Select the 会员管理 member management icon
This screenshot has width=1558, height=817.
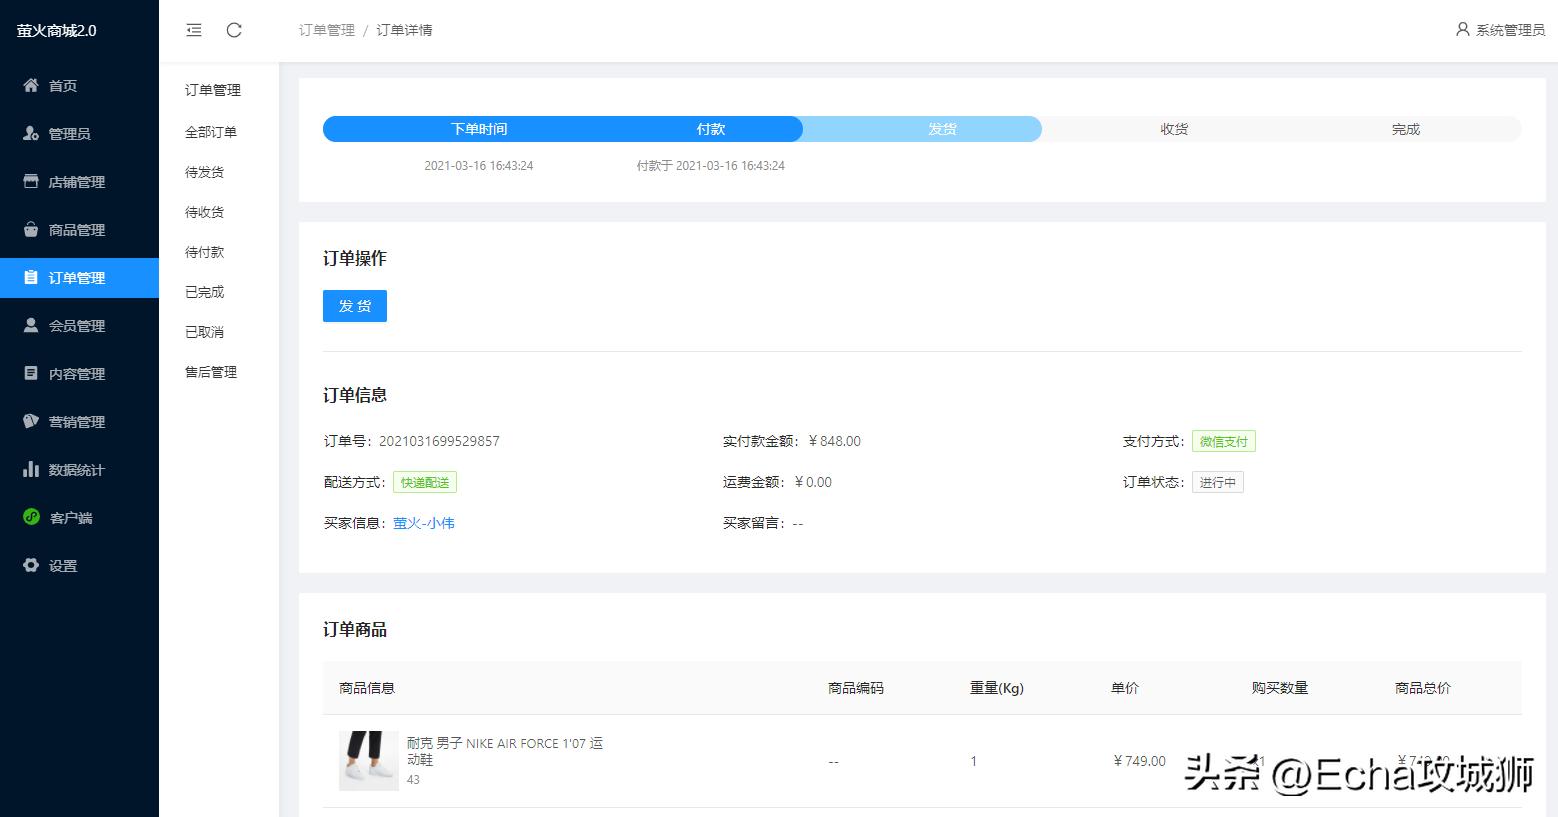32,325
